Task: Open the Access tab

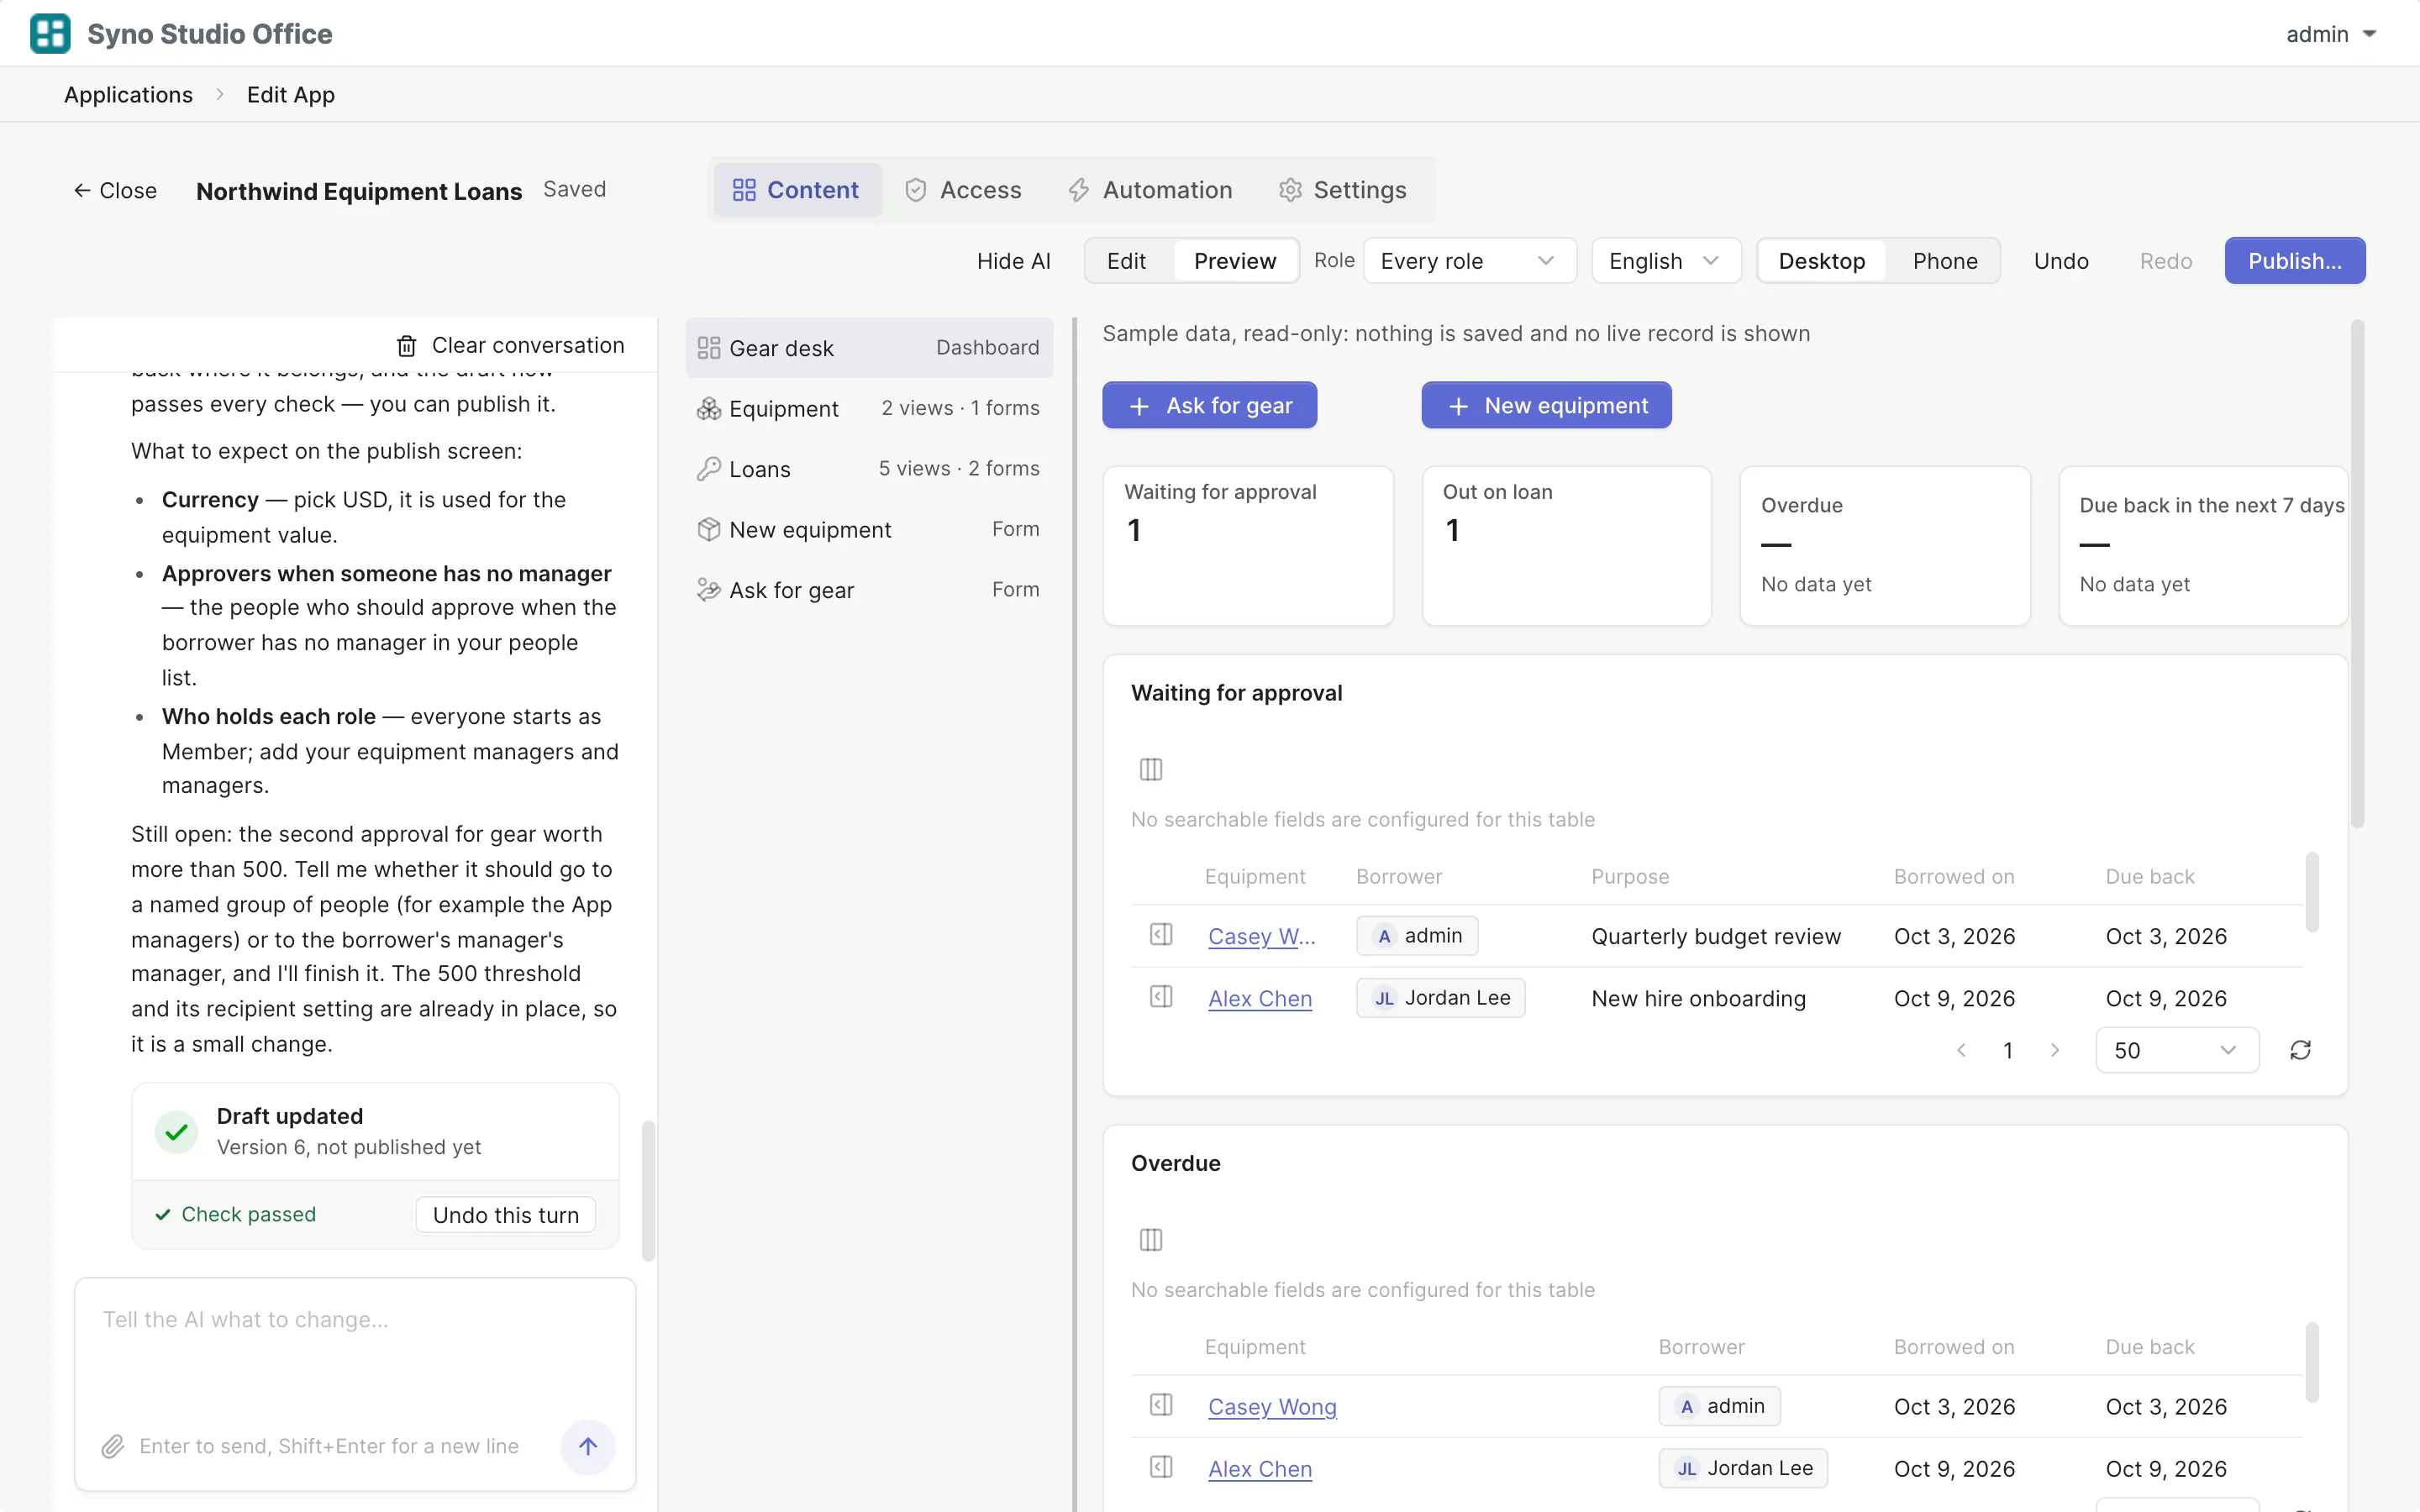Action: point(963,190)
